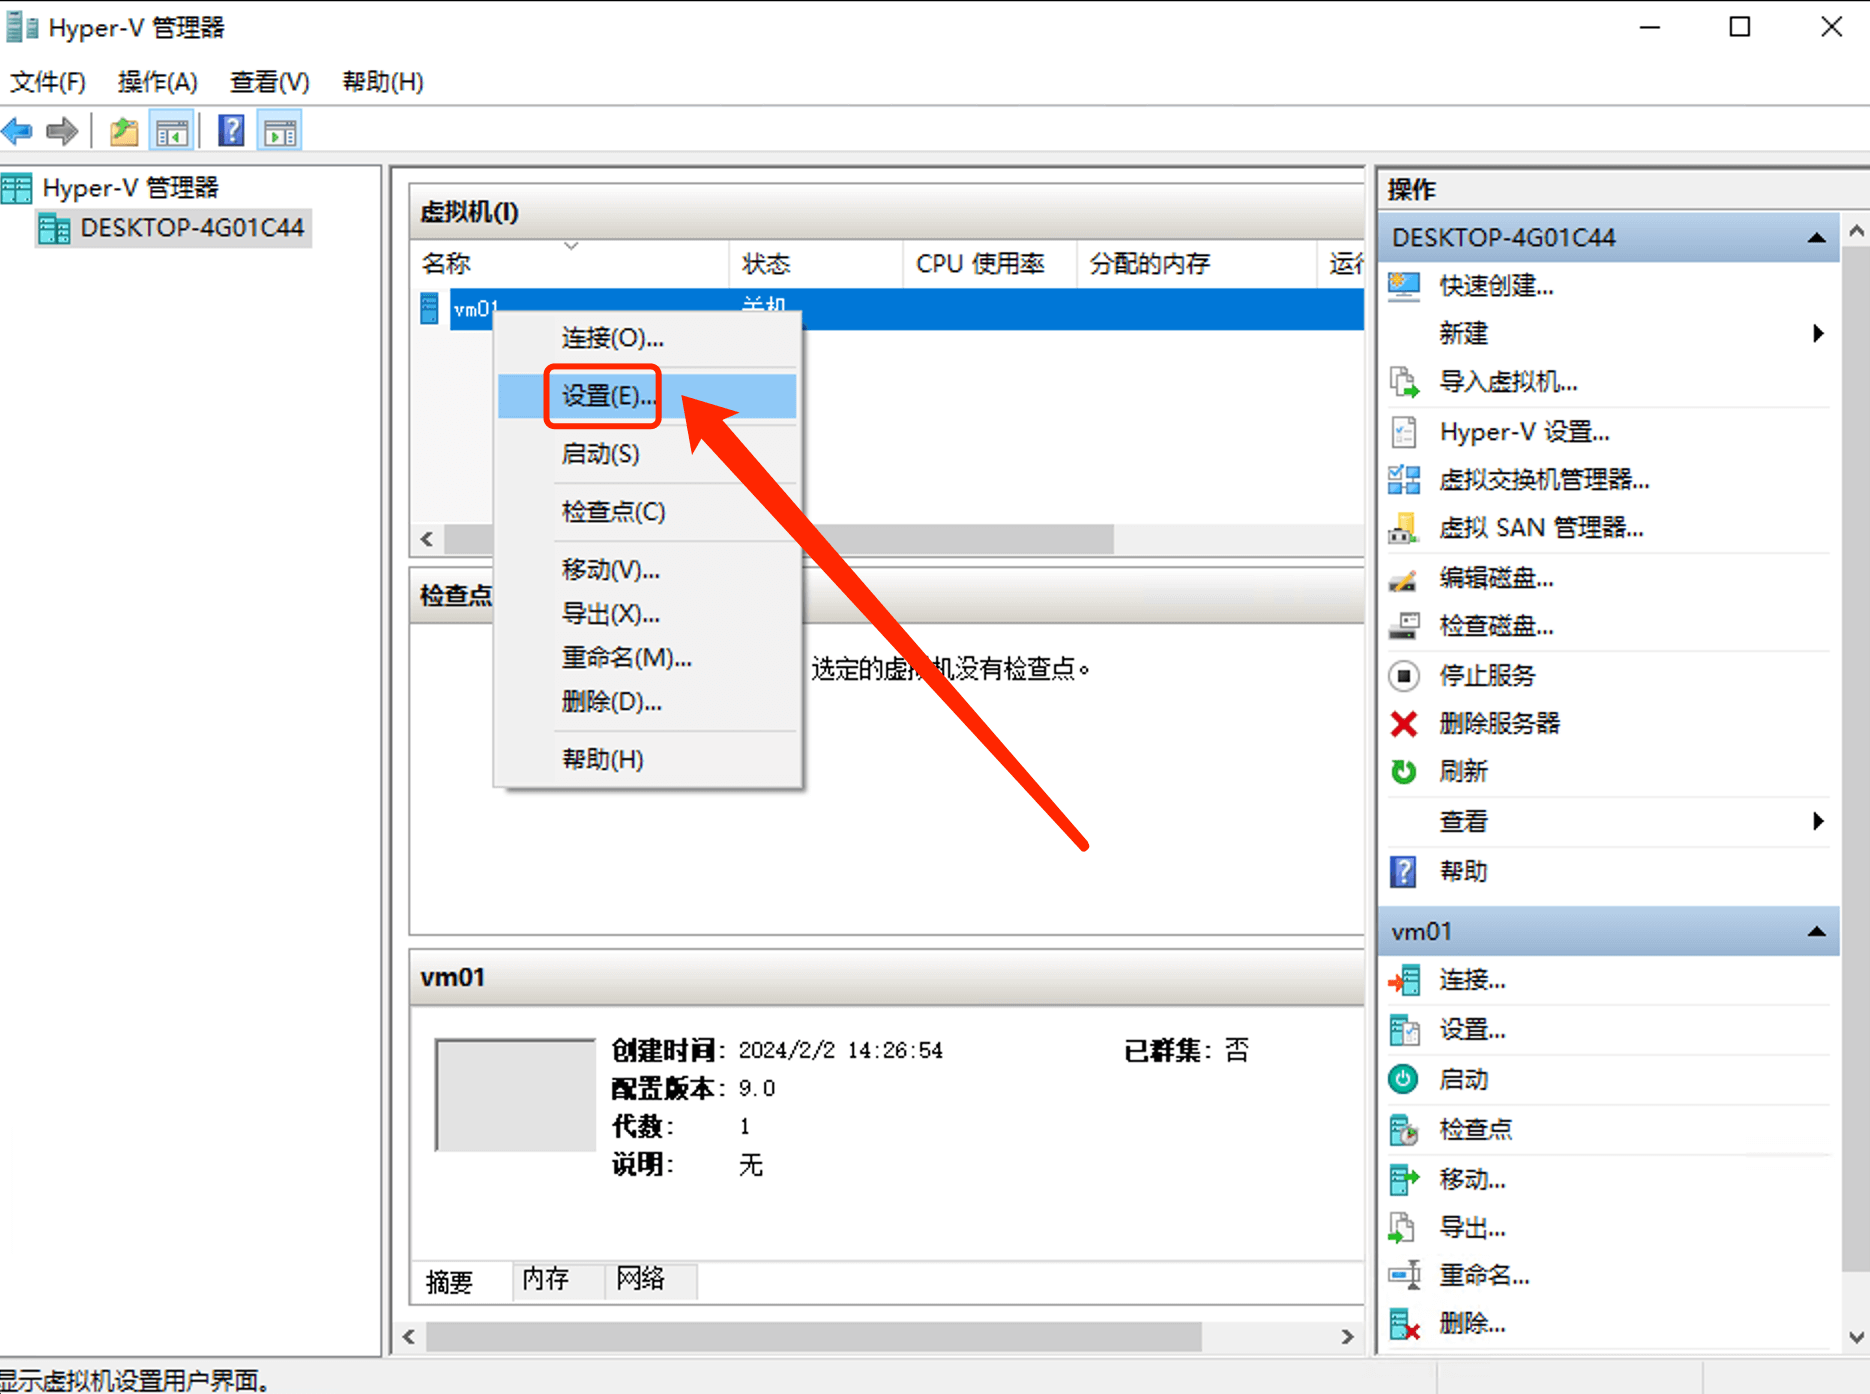Click the vm01 preview thumbnail
Screen dimensions: 1870x1394
pyautogui.click(x=515, y=1095)
